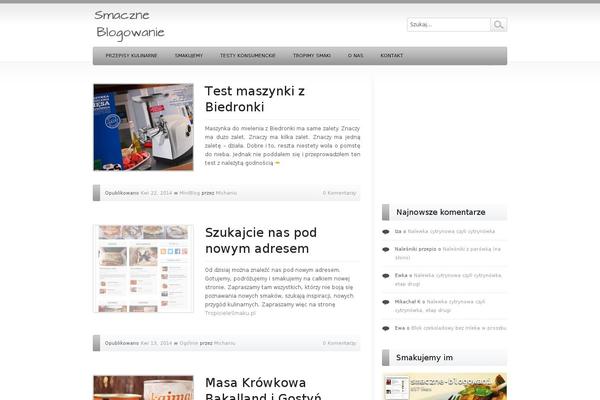Open post title Test maszynki z Biedronki
This screenshot has height=400, width=600.
tap(255, 99)
